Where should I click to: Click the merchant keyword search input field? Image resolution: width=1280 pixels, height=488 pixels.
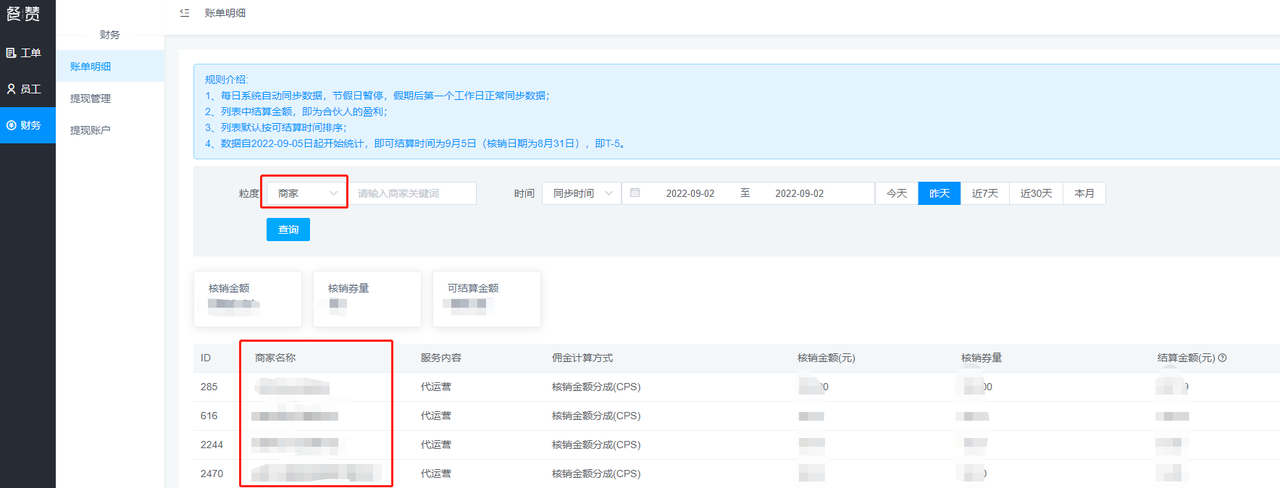coord(413,193)
